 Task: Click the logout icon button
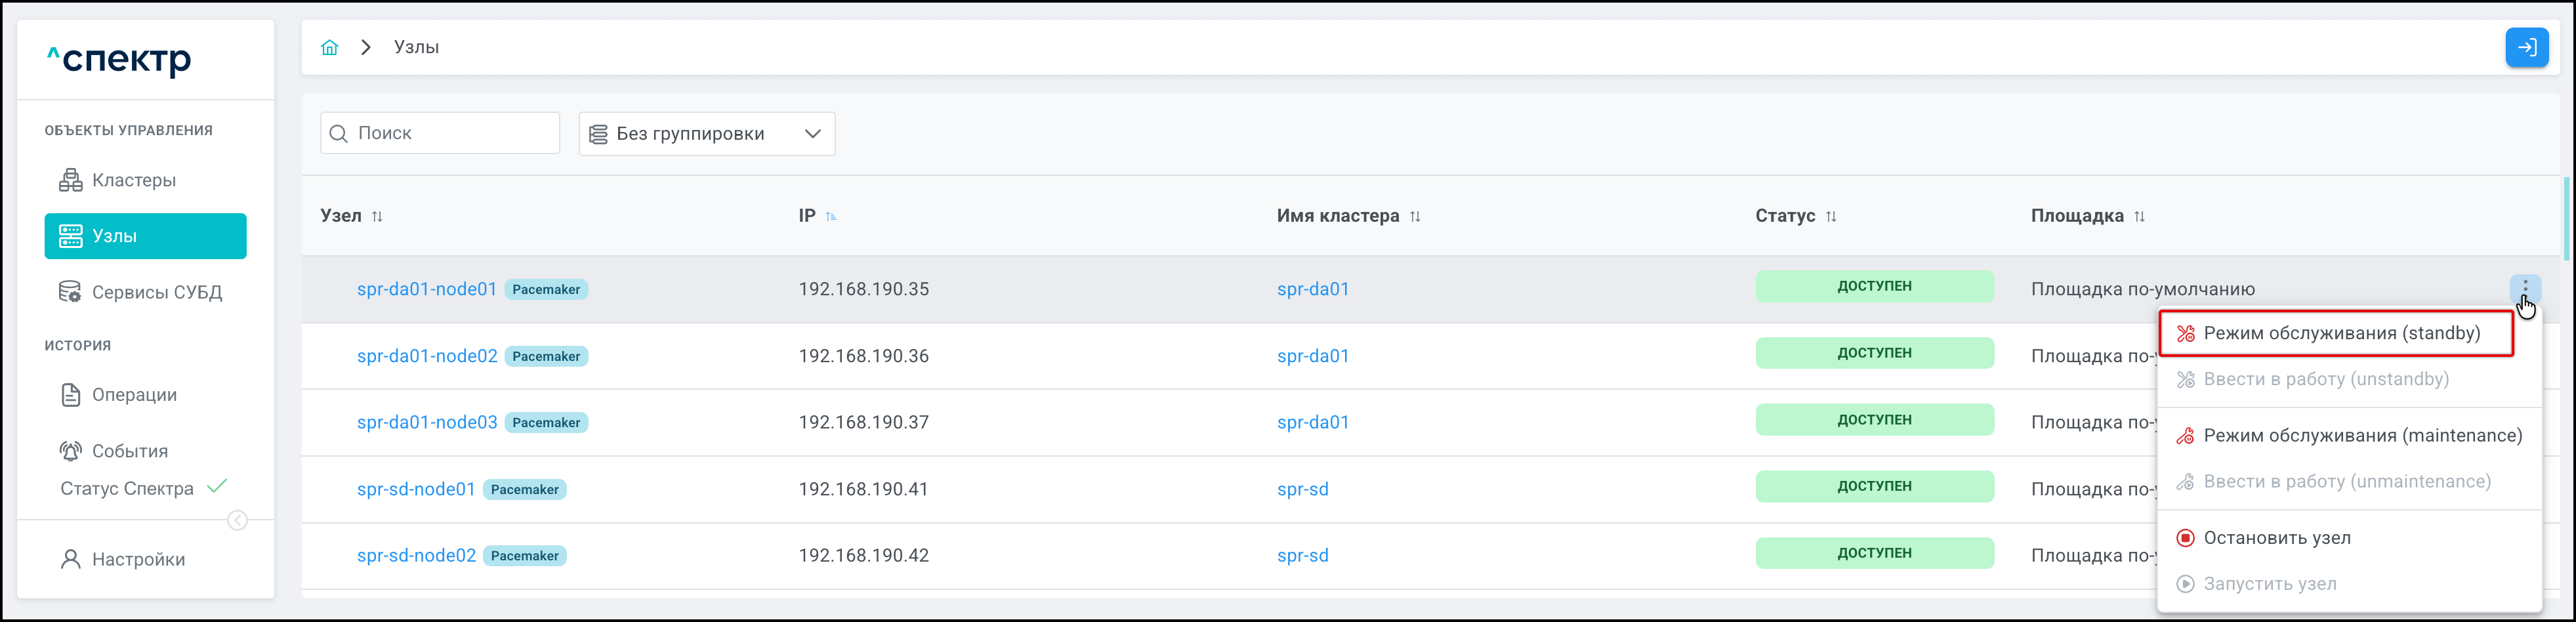coord(2526,48)
